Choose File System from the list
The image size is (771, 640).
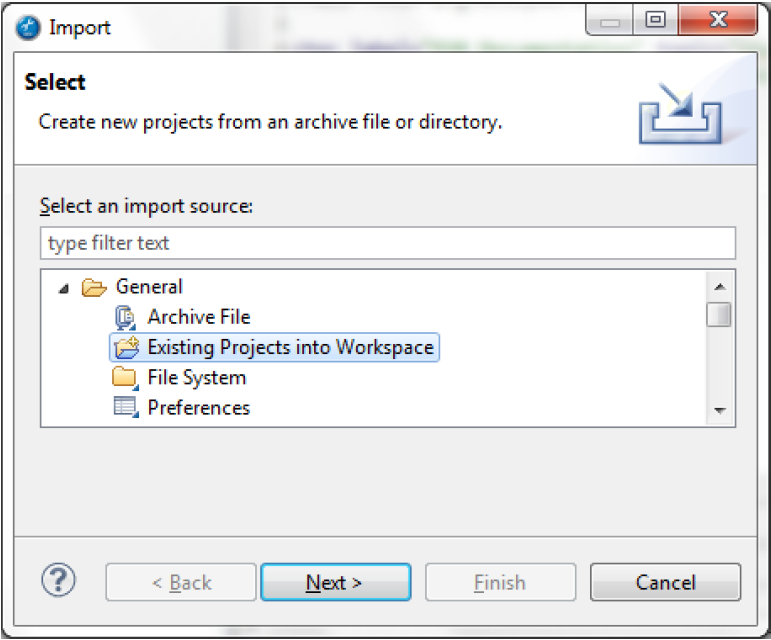(x=196, y=378)
